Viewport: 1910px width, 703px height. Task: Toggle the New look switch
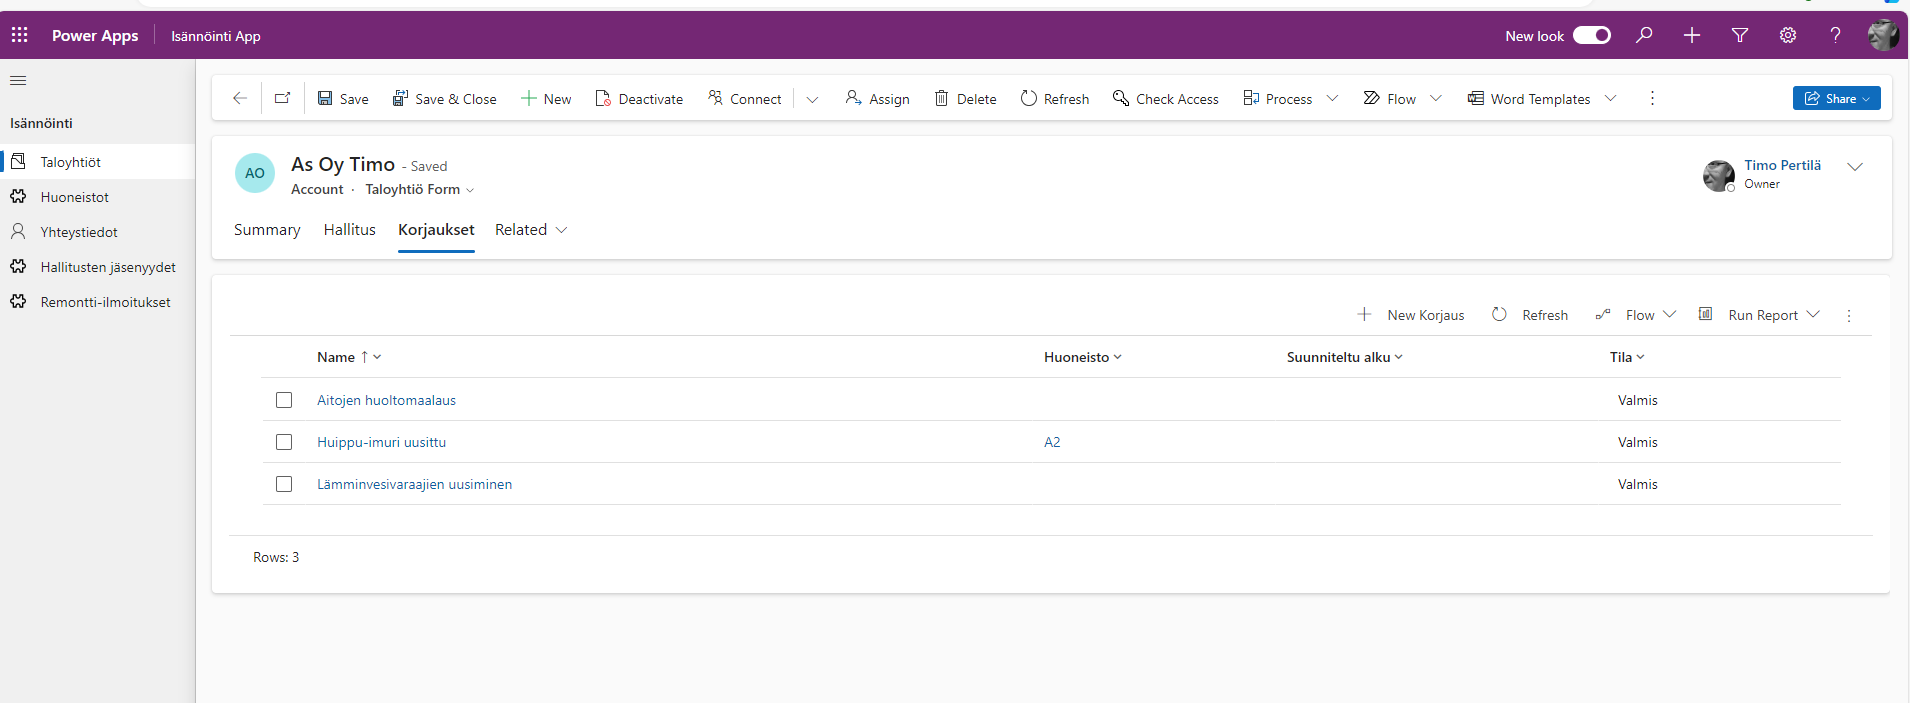[x=1591, y=35]
